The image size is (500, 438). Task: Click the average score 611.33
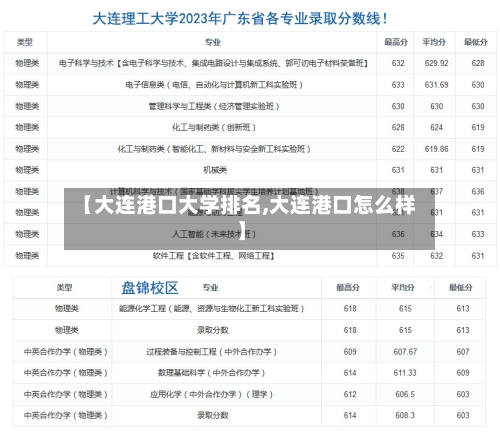click(405, 373)
